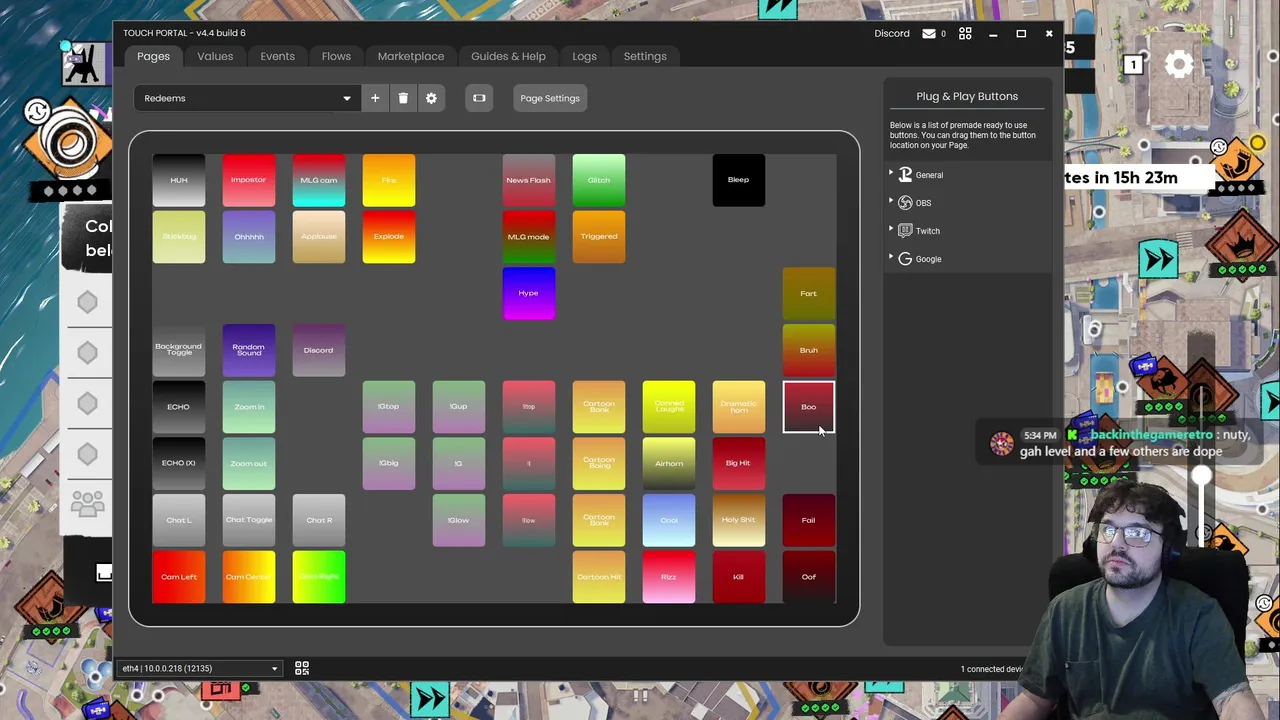The image size is (1280, 720).
Task: Select the Holy Shit tile
Action: [739, 520]
